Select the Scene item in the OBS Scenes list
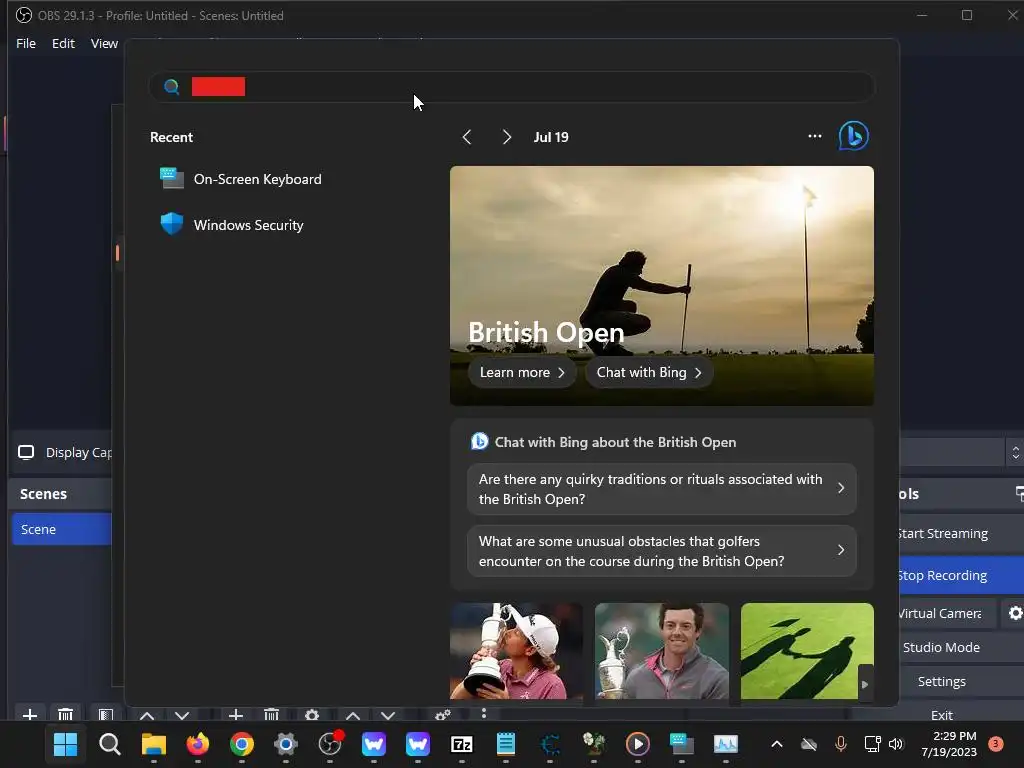Viewport: 1024px width, 768px height. pyautogui.click(x=61, y=529)
